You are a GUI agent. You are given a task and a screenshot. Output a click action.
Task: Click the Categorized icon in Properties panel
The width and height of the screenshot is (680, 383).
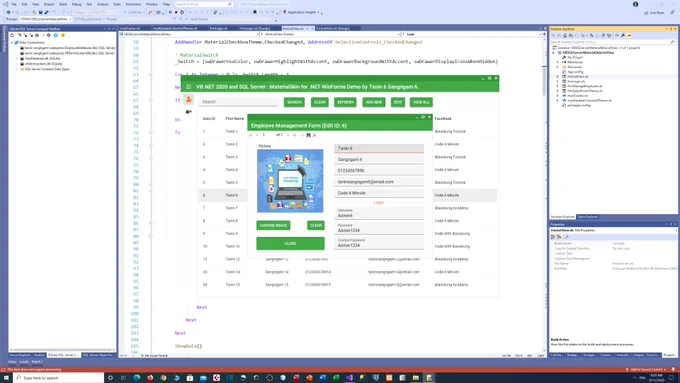(553, 237)
